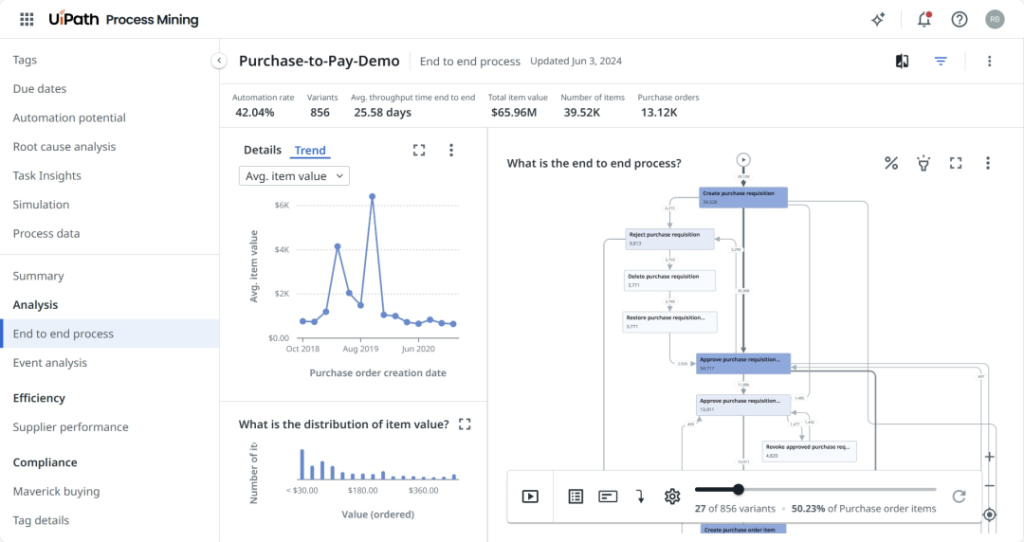Toggle percentage display on process graph
Image resolution: width=1024 pixels, height=542 pixels.
pyautogui.click(x=891, y=163)
